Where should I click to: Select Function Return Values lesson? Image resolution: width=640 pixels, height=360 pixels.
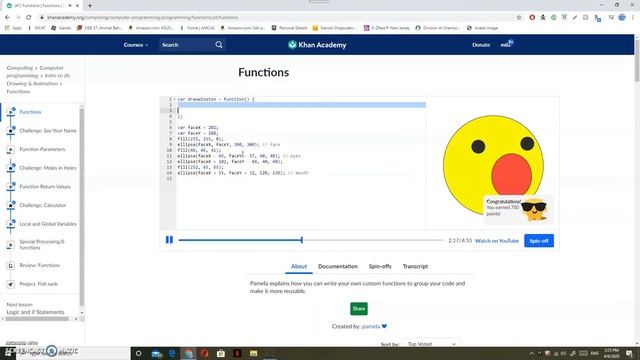(x=45, y=187)
